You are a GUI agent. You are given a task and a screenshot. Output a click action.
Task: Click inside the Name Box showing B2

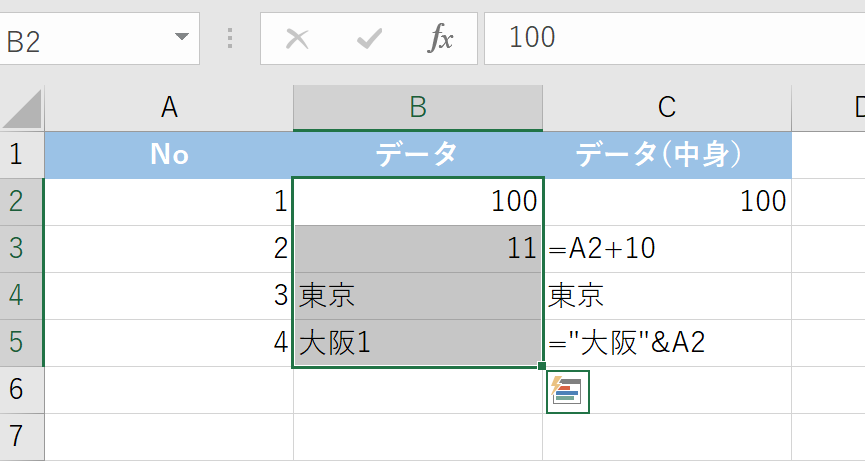pos(80,40)
